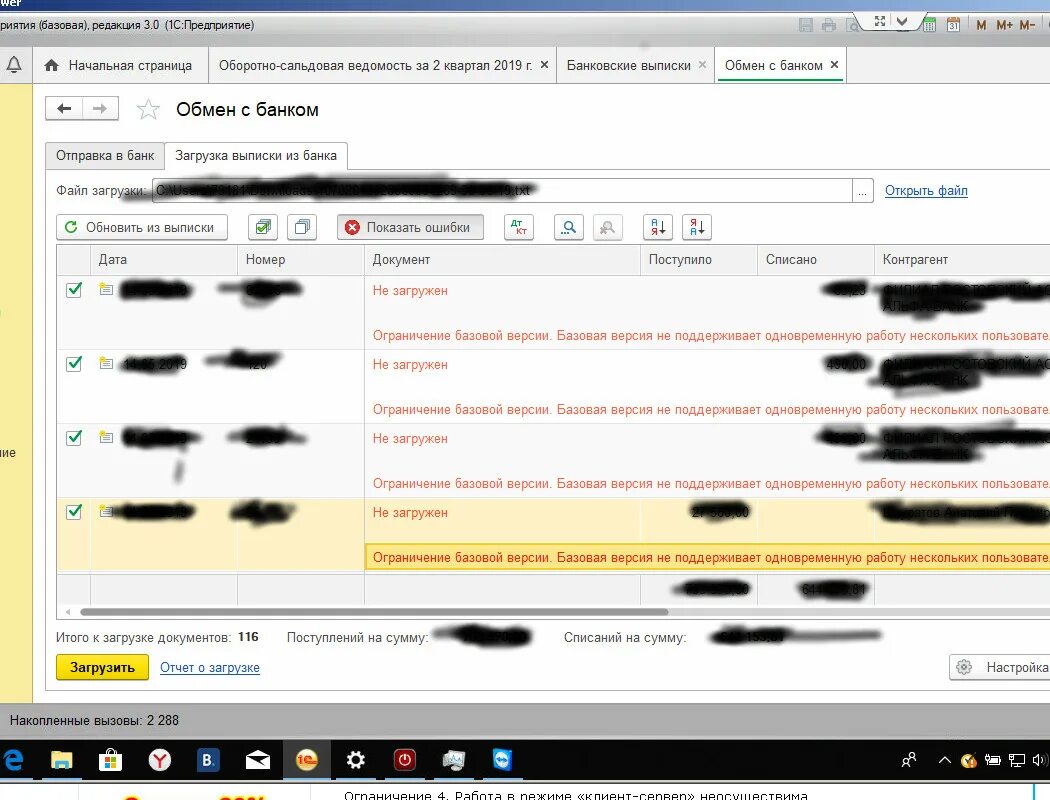Screen dimensions: 1050x800
Task: Open Settings gear from the taskbar
Action: point(356,760)
